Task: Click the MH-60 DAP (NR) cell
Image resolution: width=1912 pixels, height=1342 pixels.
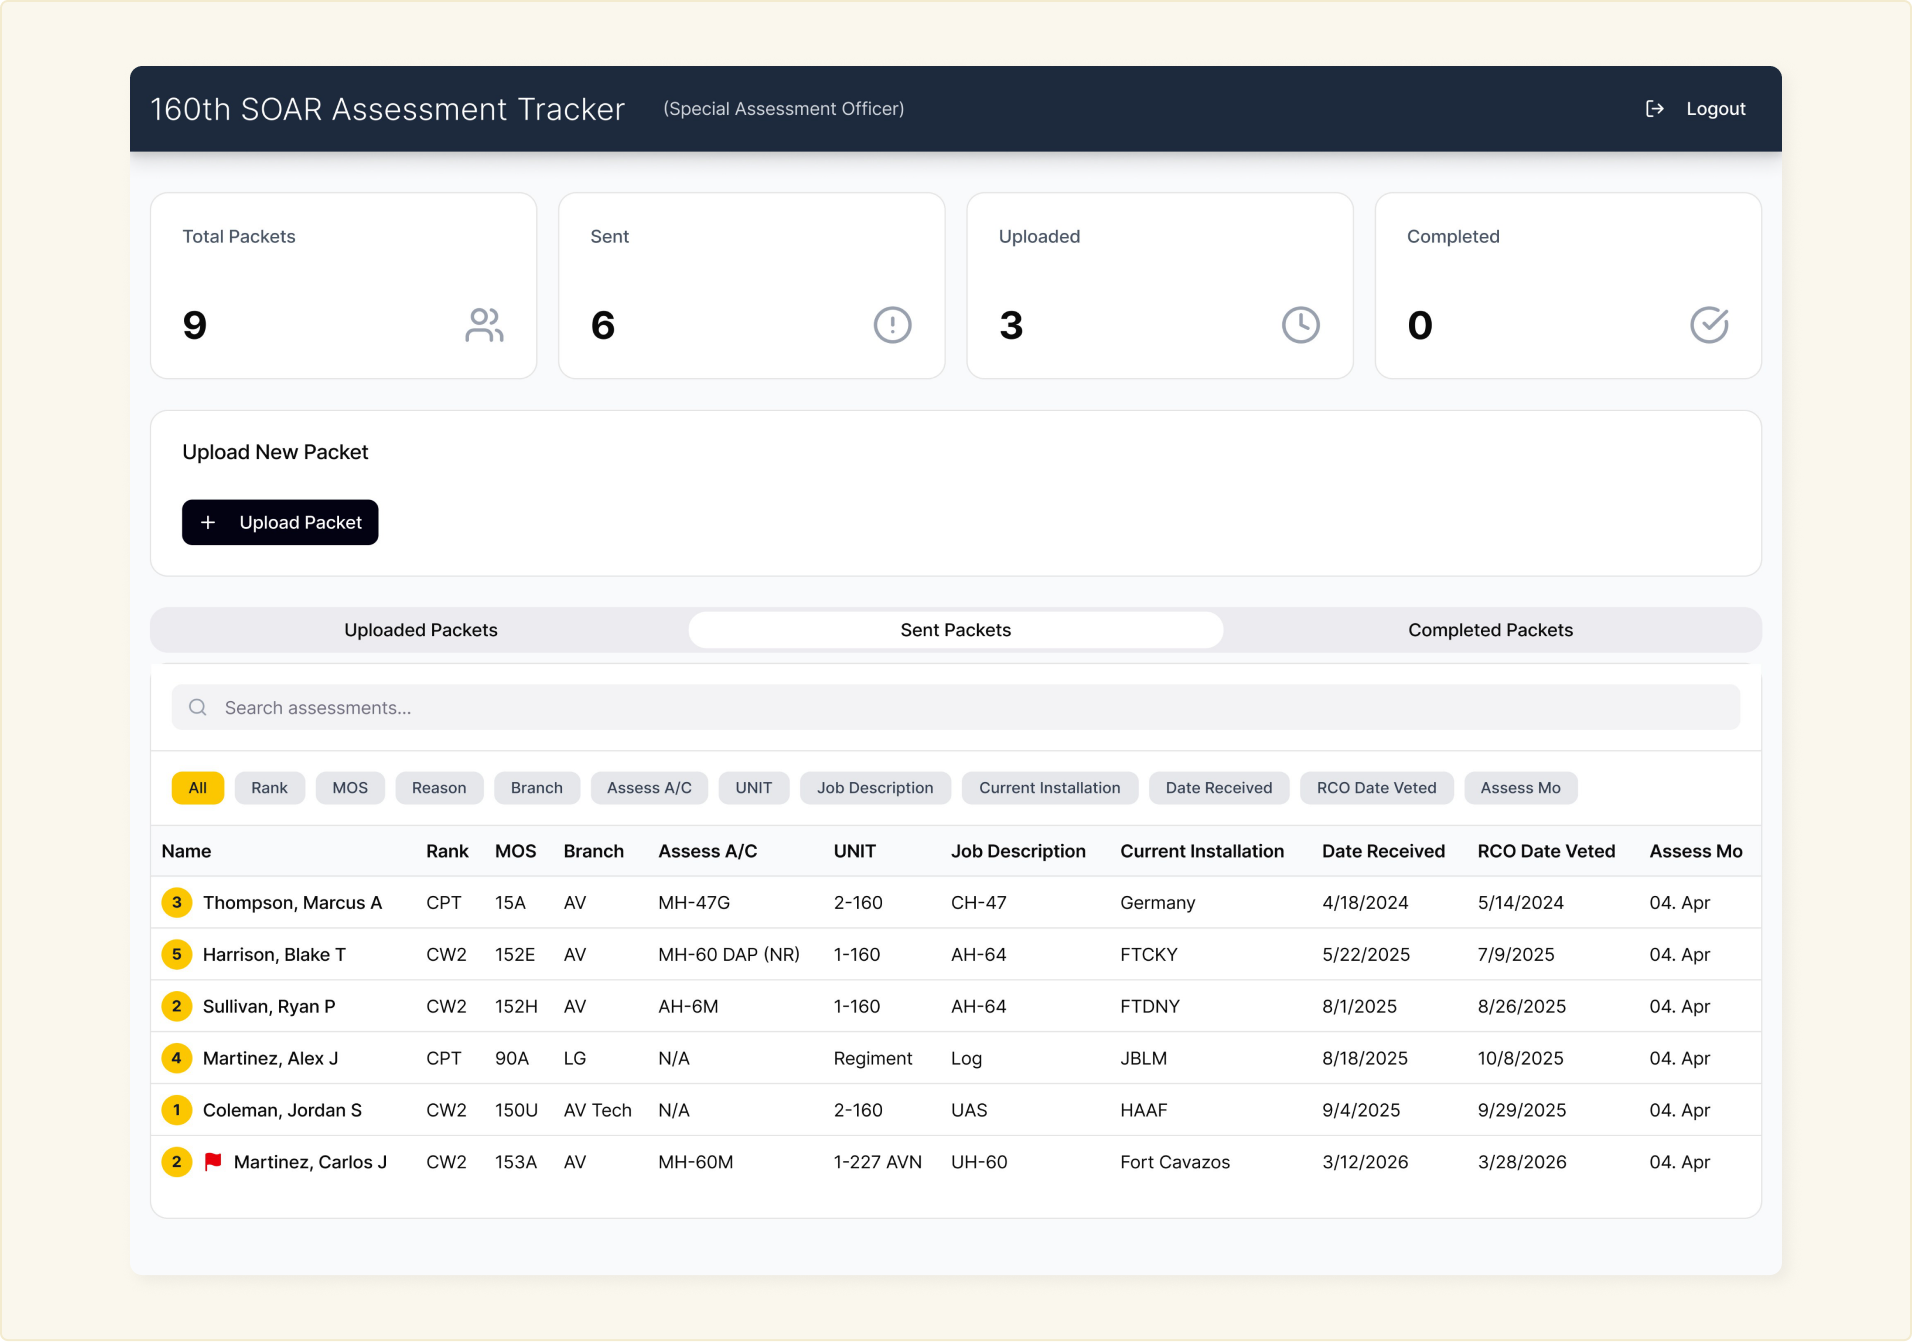Action: point(729,954)
